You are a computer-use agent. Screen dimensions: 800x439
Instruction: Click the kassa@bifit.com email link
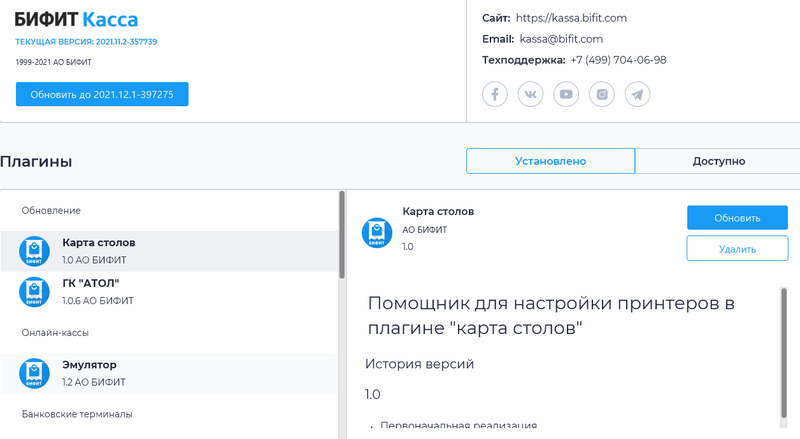[561, 39]
